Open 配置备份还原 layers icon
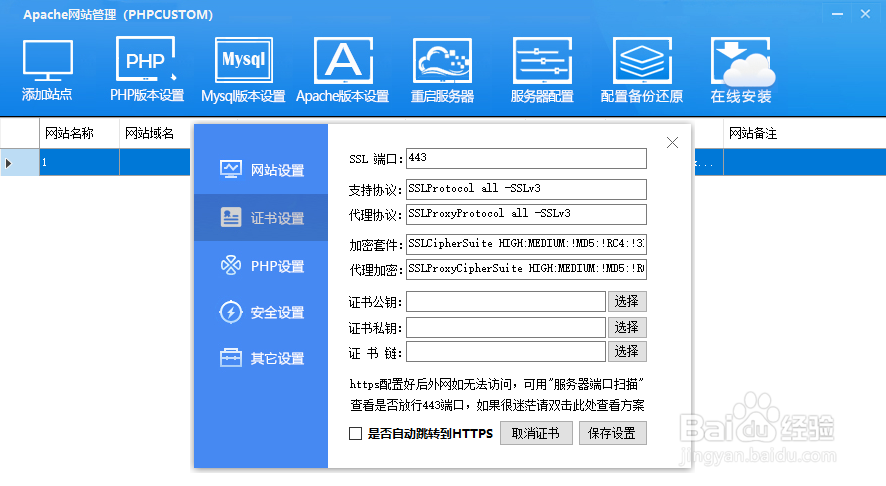886x486 pixels. [x=642, y=60]
